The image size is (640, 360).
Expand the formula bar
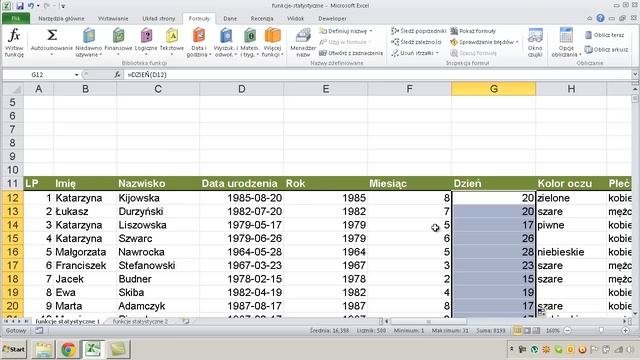click(635, 75)
